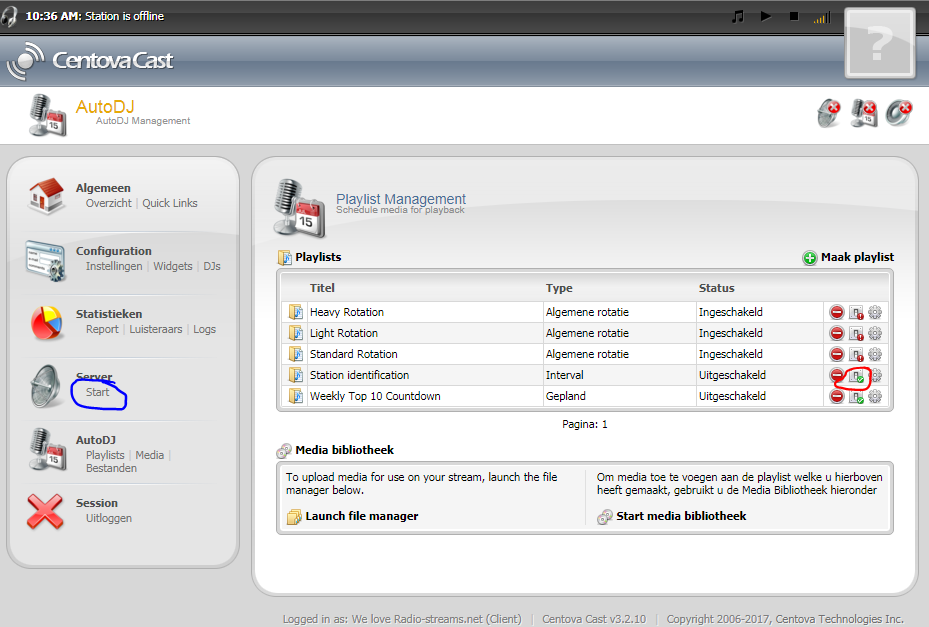Remove the Weekly Top 10 Countdown playlist
This screenshot has width=929, height=627.
[x=837, y=397]
